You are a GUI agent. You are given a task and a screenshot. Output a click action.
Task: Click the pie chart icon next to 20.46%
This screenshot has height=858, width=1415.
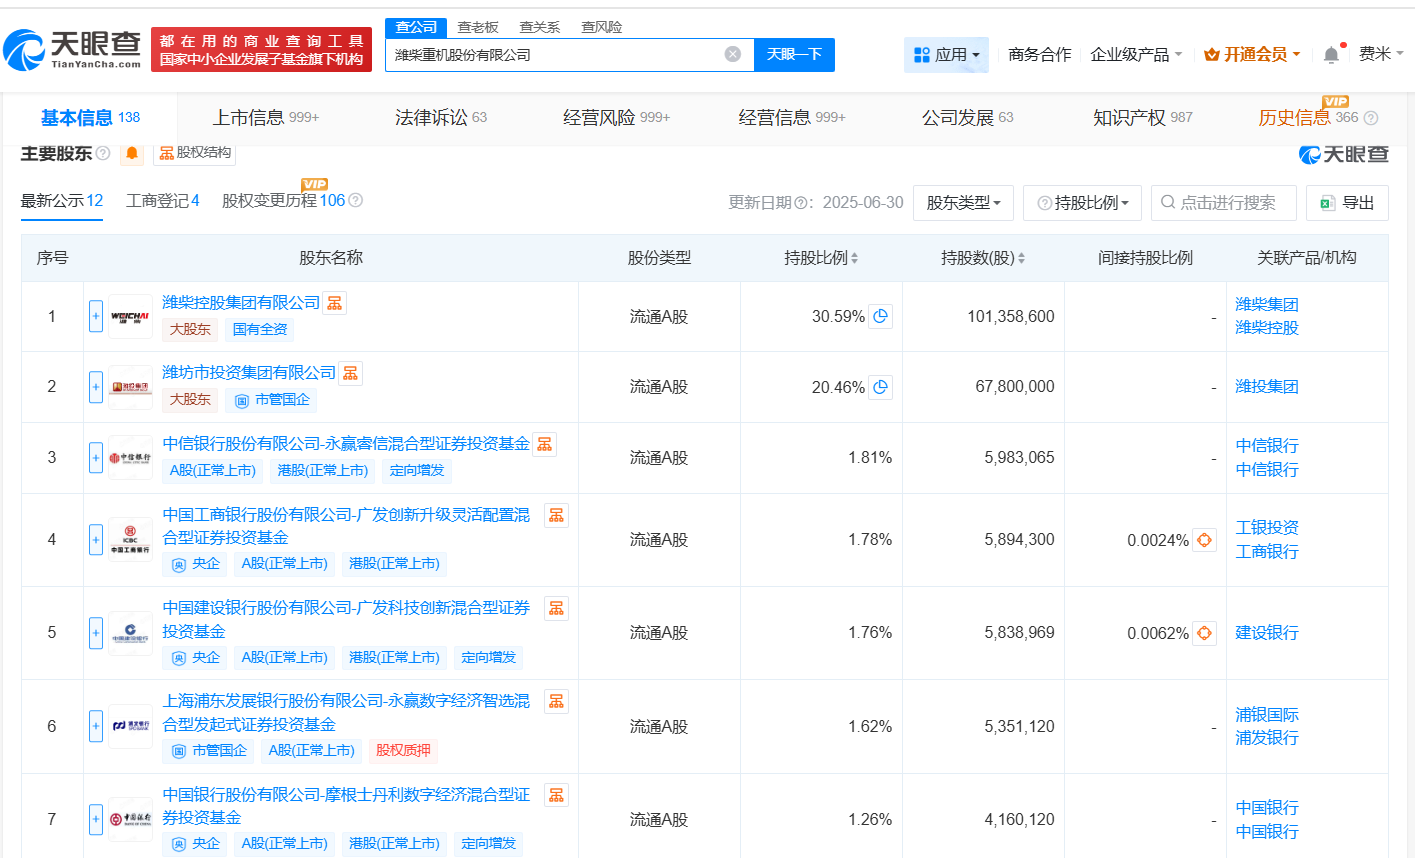pyautogui.click(x=880, y=386)
